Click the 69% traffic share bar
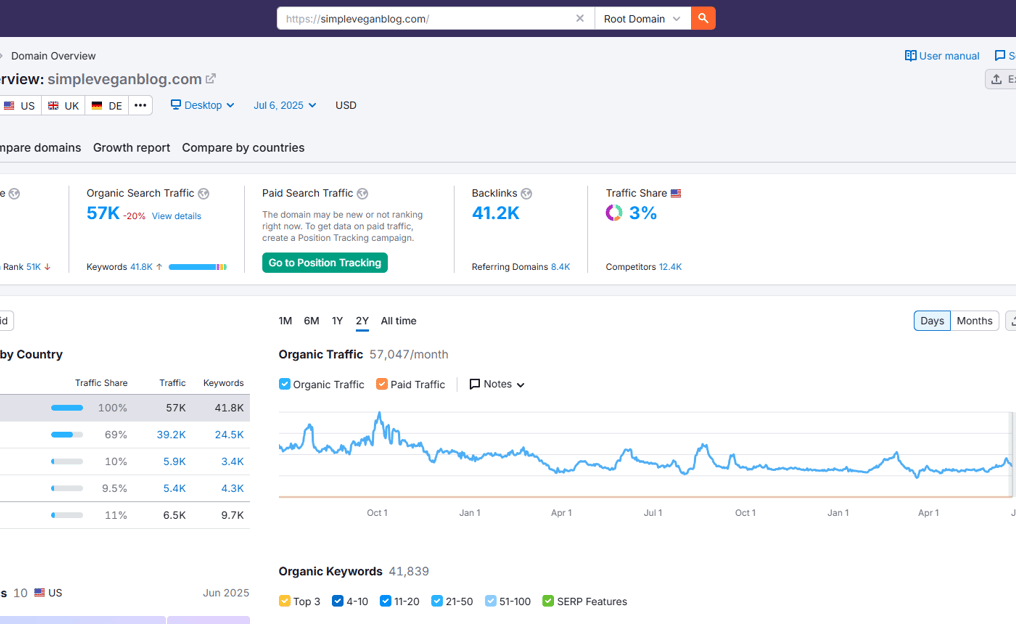The image size is (1016, 624). pos(67,435)
